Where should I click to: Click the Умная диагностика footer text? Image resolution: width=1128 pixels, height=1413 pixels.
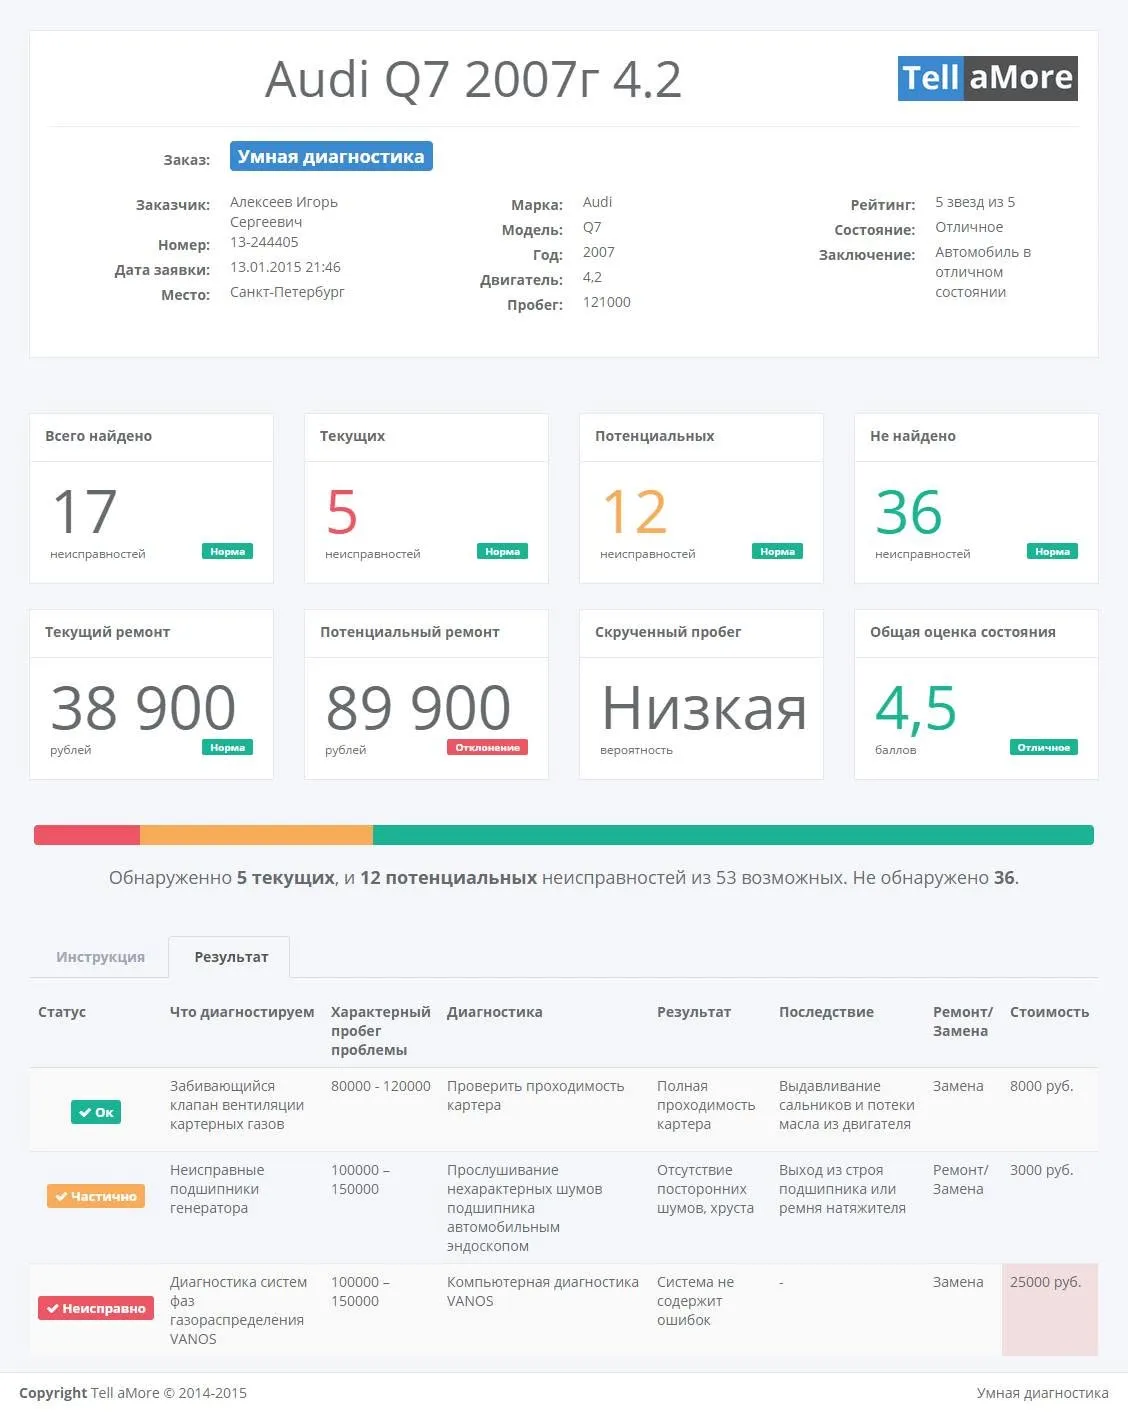(1042, 1393)
